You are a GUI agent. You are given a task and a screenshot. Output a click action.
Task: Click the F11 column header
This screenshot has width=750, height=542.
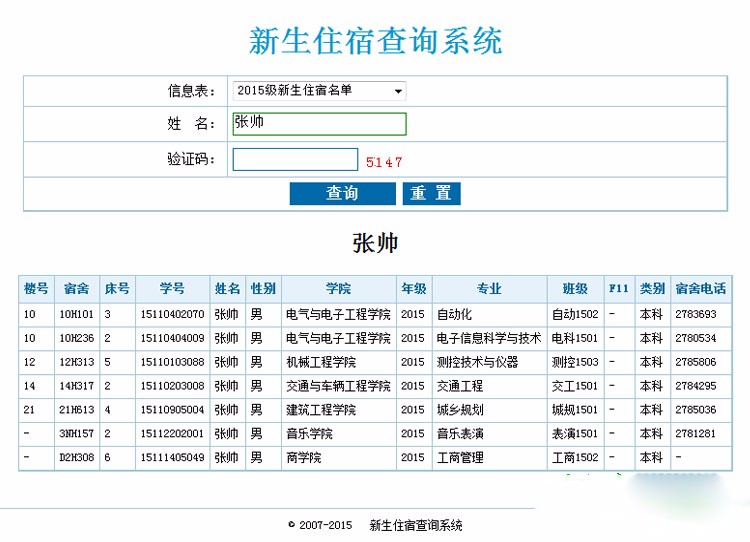618,288
